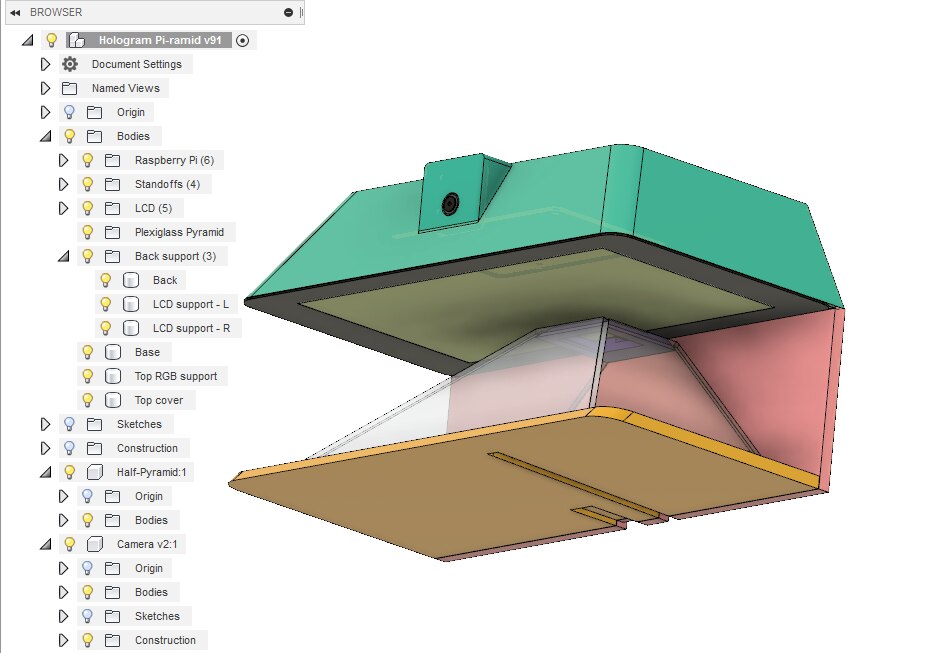Expand the LCD (5) folder

coord(64,208)
